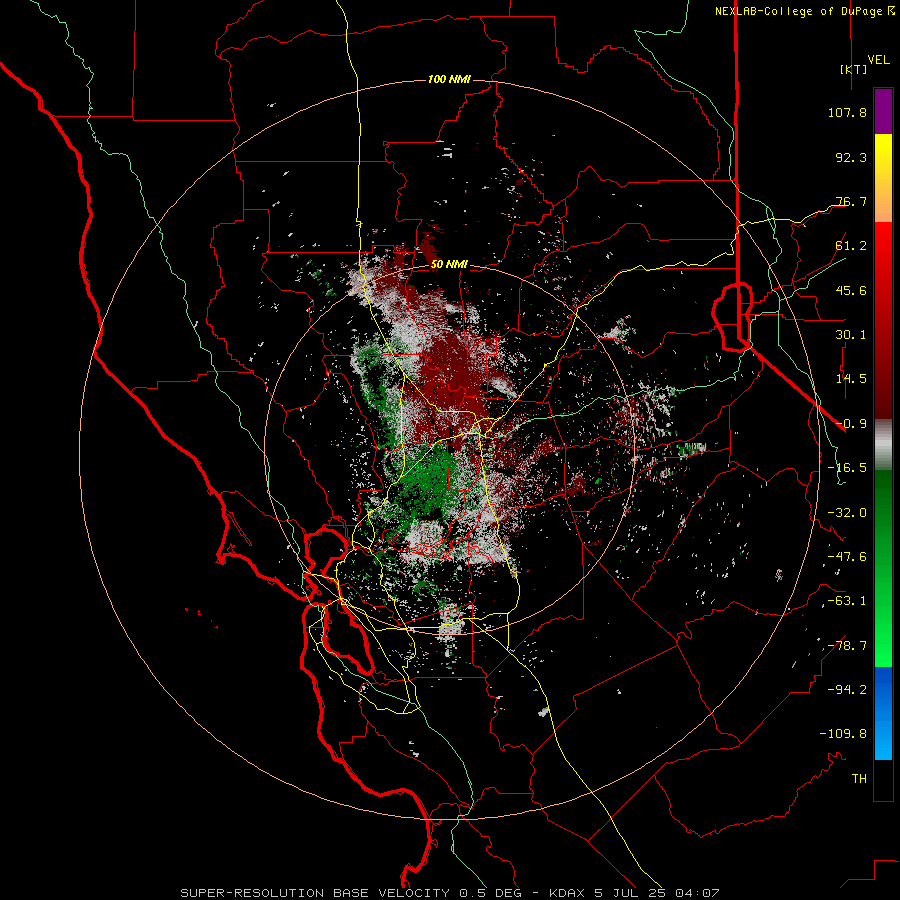Click the VEL legend title

point(878,60)
